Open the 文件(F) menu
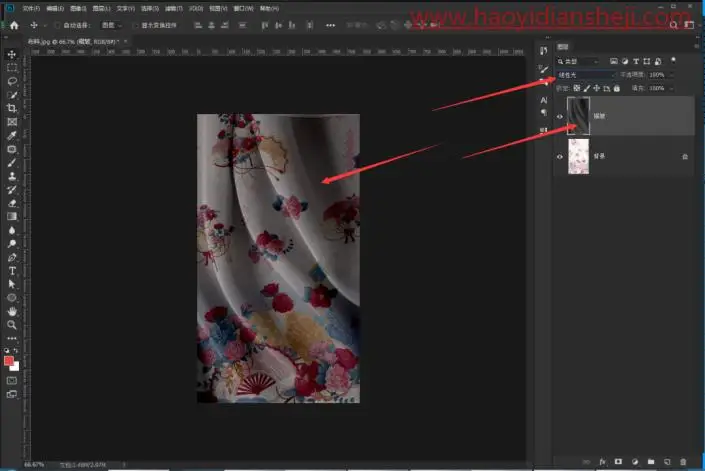Image resolution: width=705 pixels, height=471 pixels. pos(31,9)
